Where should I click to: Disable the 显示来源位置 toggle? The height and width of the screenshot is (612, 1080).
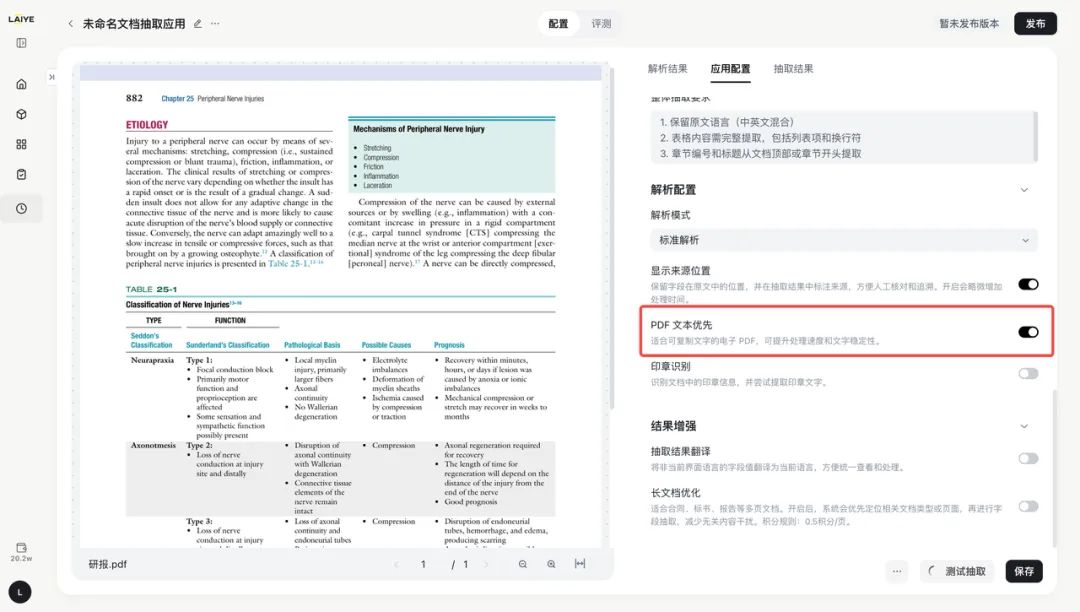[x=1028, y=284]
